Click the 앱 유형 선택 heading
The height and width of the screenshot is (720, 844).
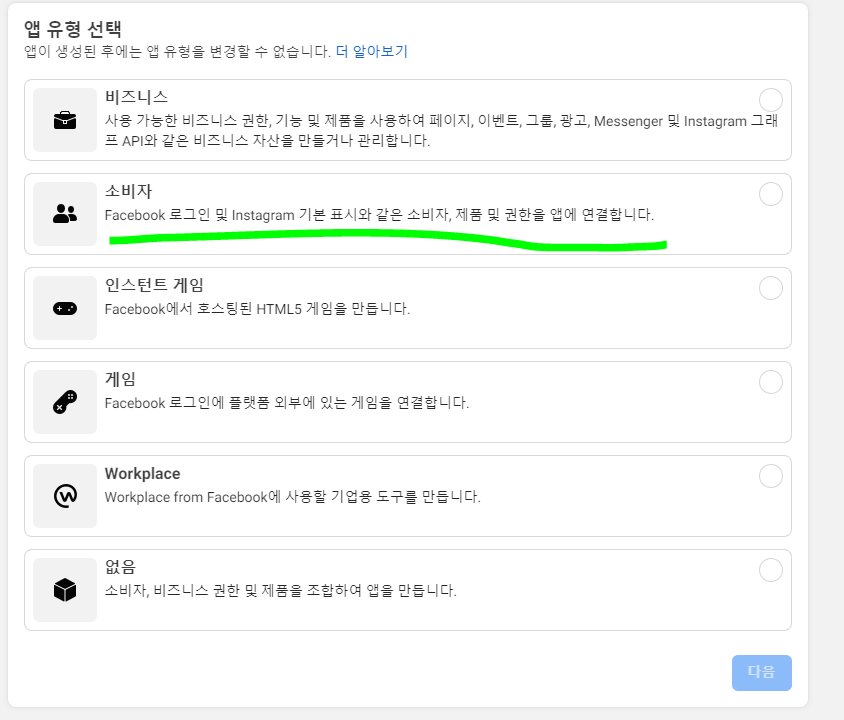click(73, 29)
